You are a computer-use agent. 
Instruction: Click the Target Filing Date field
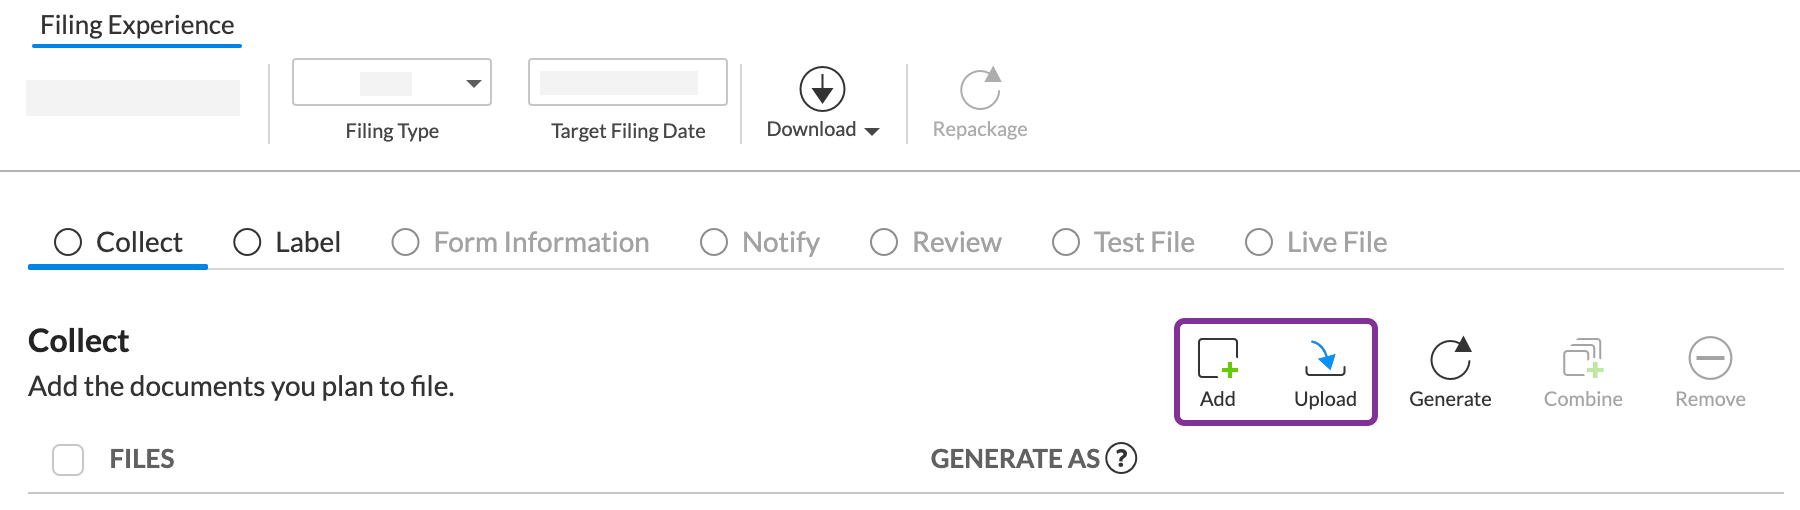coord(627,83)
